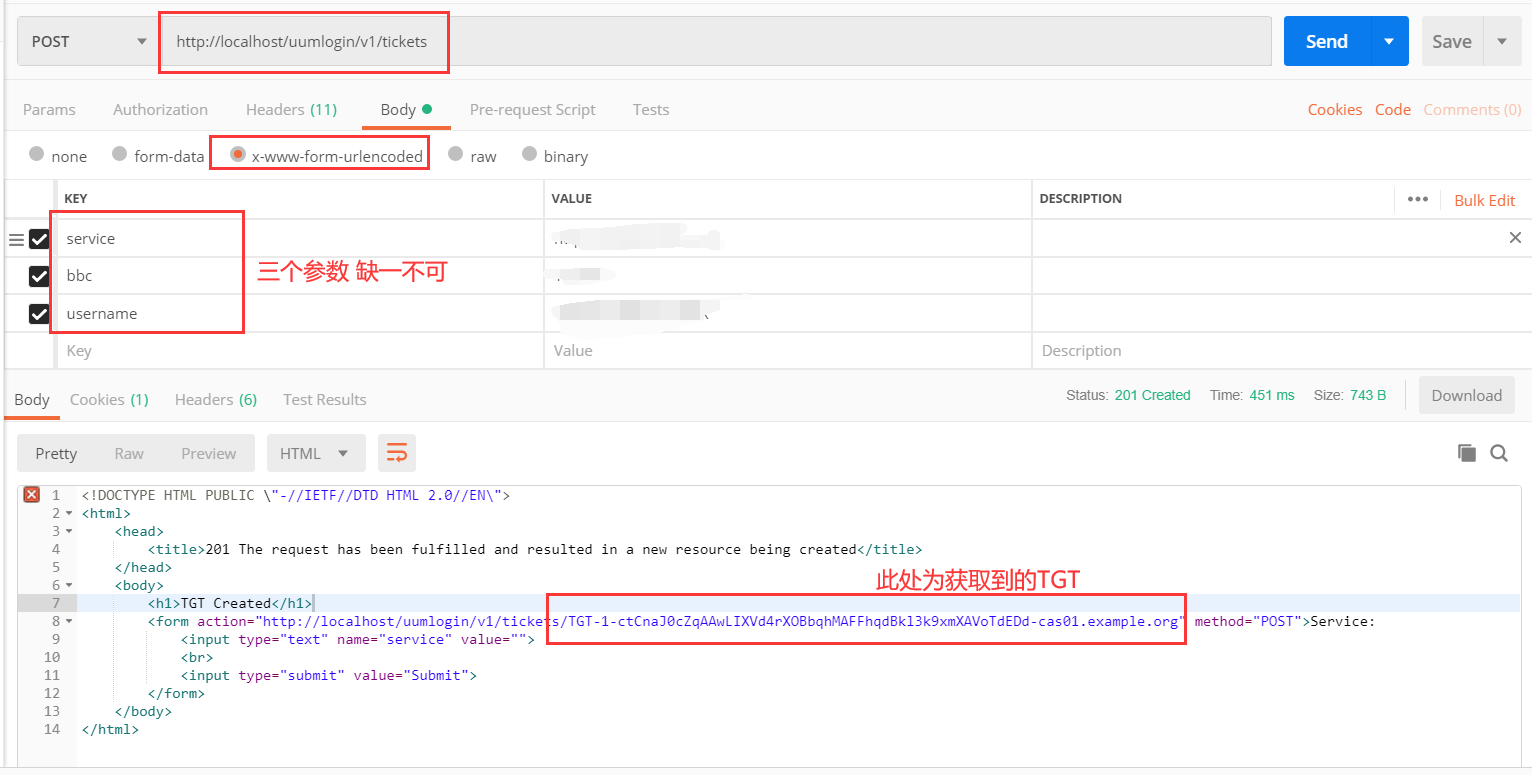The width and height of the screenshot is (1532, 775).
Task: Select the Raw view button
Action: (x=129, y=453)
